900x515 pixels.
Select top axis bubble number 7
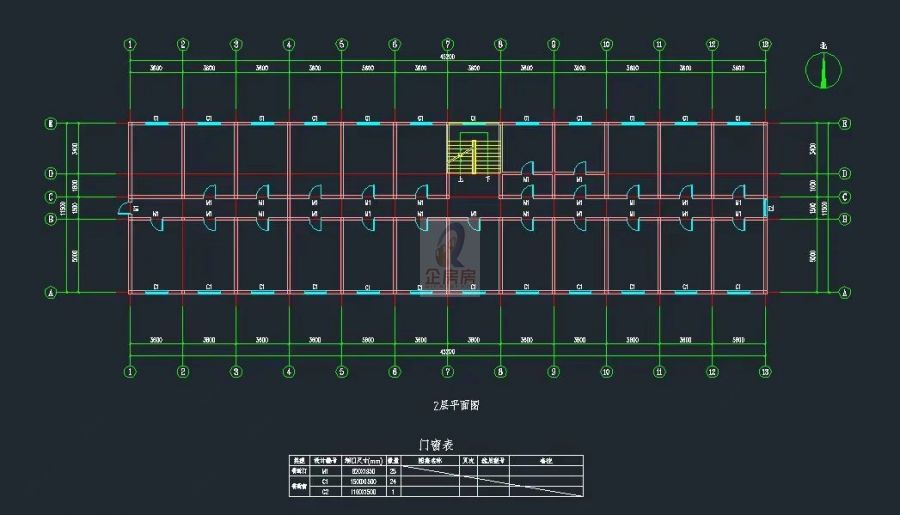[x=448, y=44]
